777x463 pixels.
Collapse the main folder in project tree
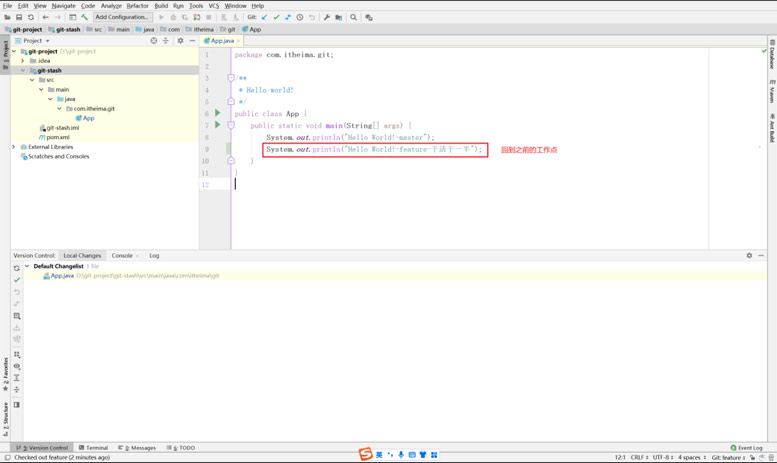point(41,89)
